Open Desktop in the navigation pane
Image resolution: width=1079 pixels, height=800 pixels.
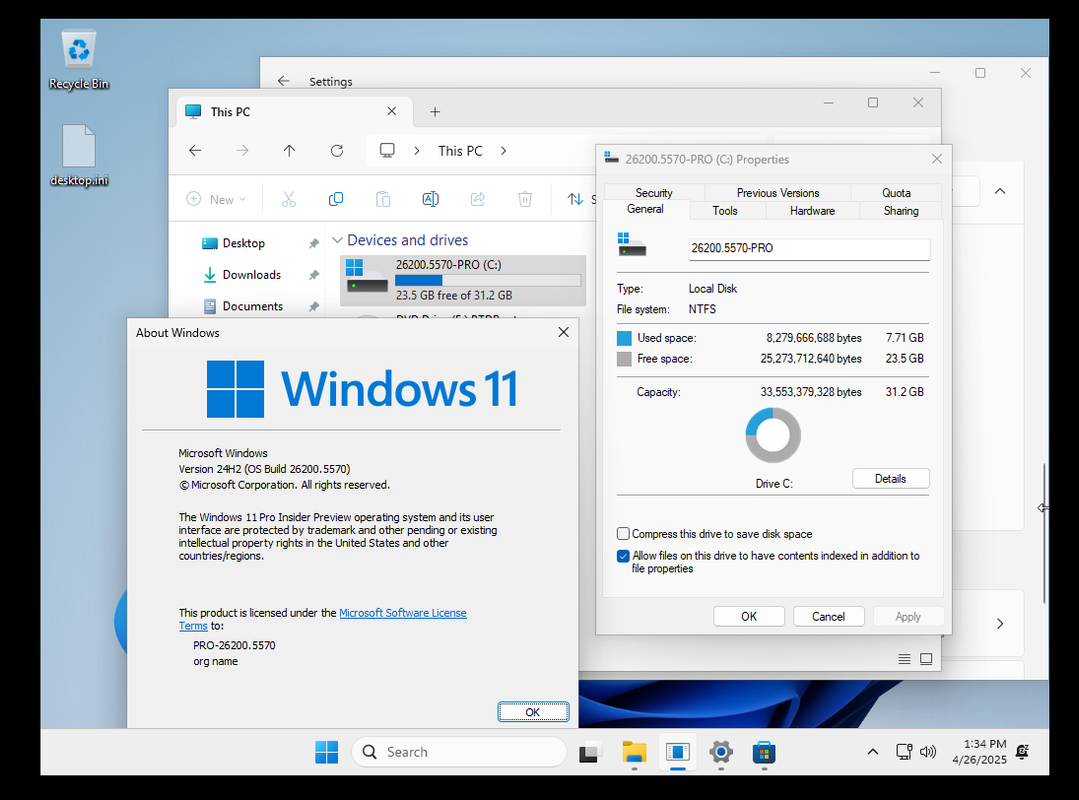244,243
